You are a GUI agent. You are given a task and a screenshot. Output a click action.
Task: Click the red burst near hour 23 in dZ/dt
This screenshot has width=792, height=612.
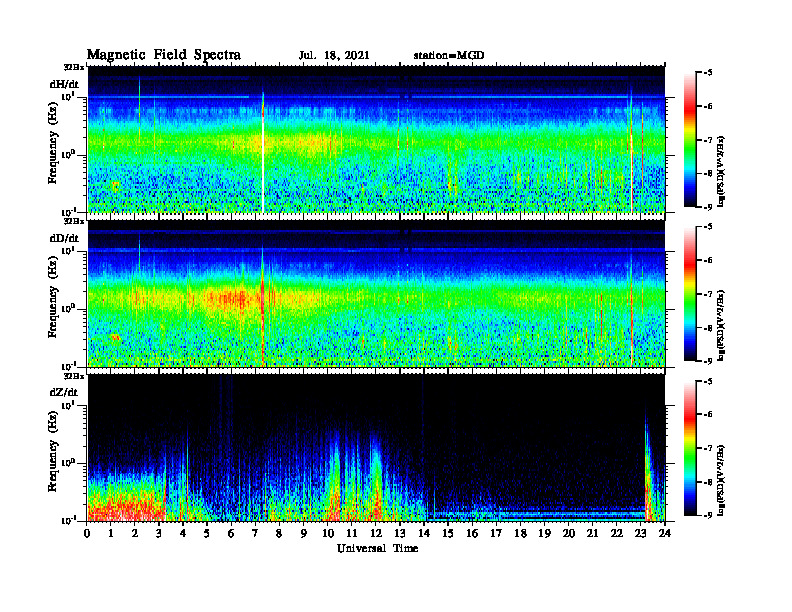tap(648, 485)
